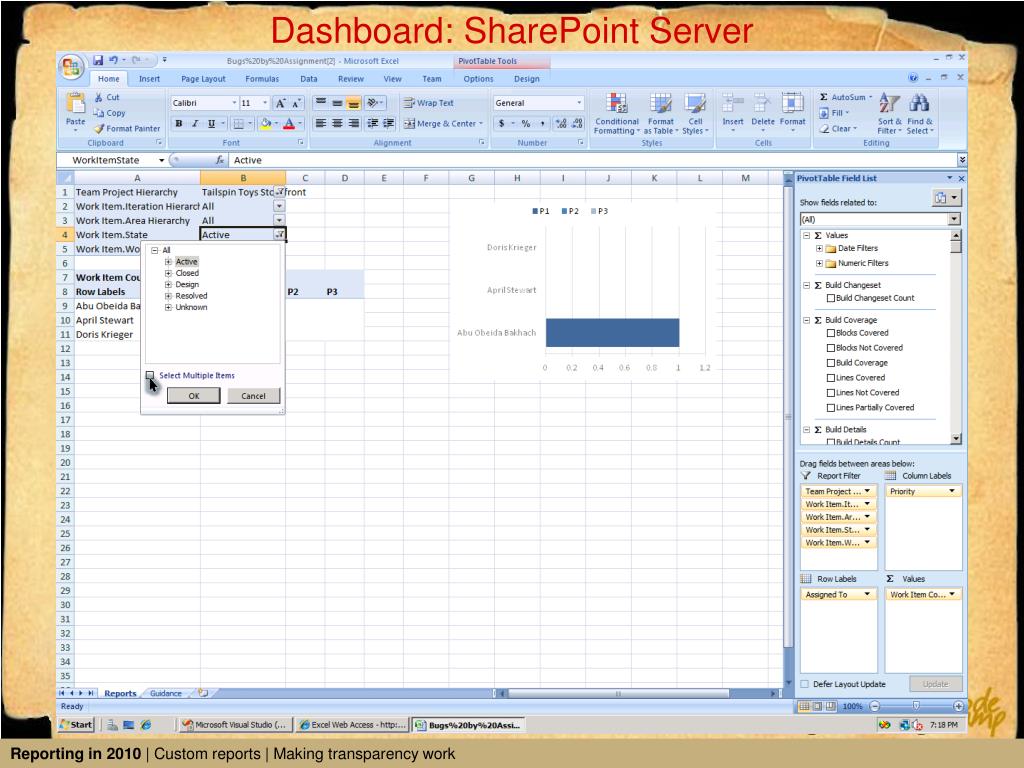Screen dimensions: 1024x768
Task: Apply underline formatting
Action: pyautogui.click(x=211, y=123)
